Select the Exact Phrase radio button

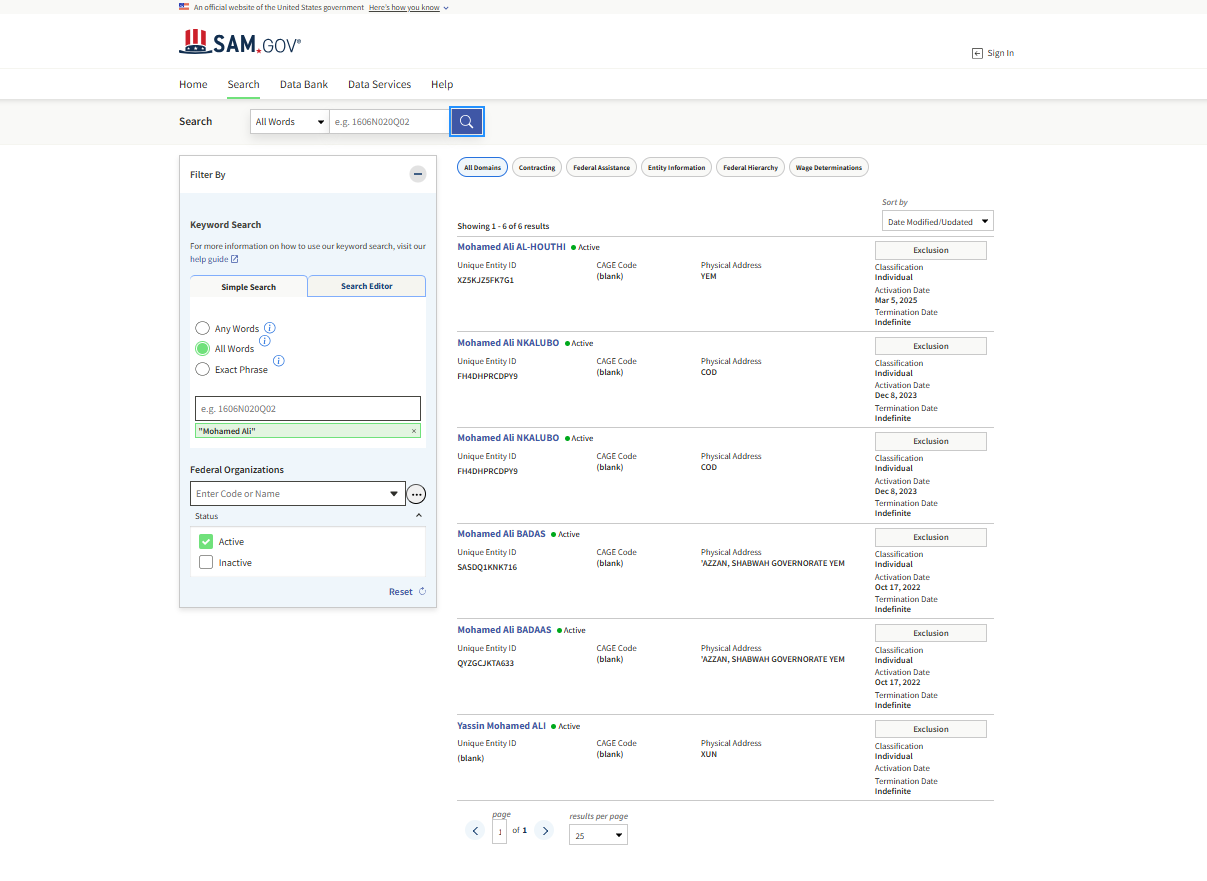(201, 369)
